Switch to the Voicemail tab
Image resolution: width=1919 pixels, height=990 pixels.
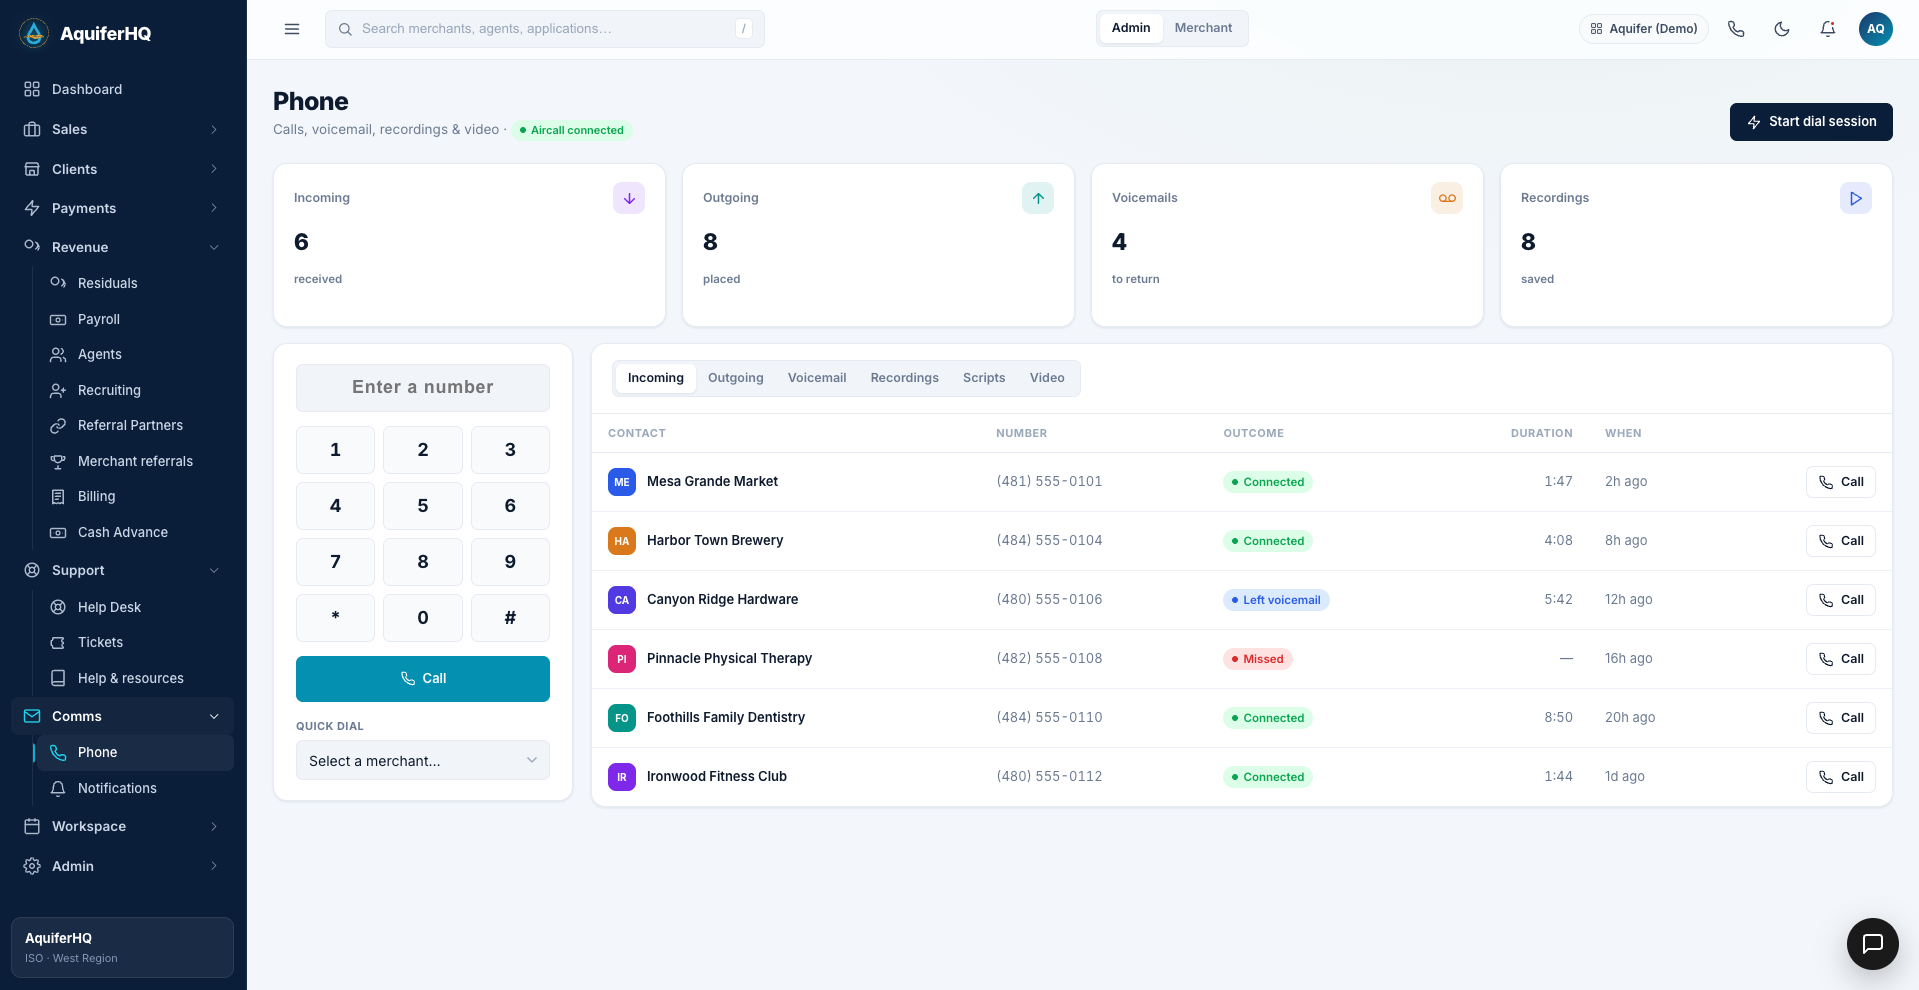click(x=817, y=378)
